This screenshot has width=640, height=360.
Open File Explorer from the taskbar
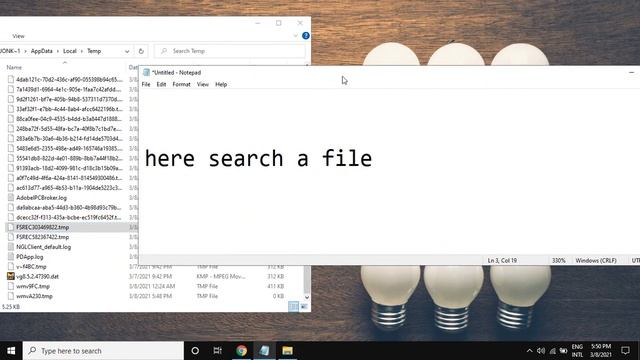[x=287, y=351]
